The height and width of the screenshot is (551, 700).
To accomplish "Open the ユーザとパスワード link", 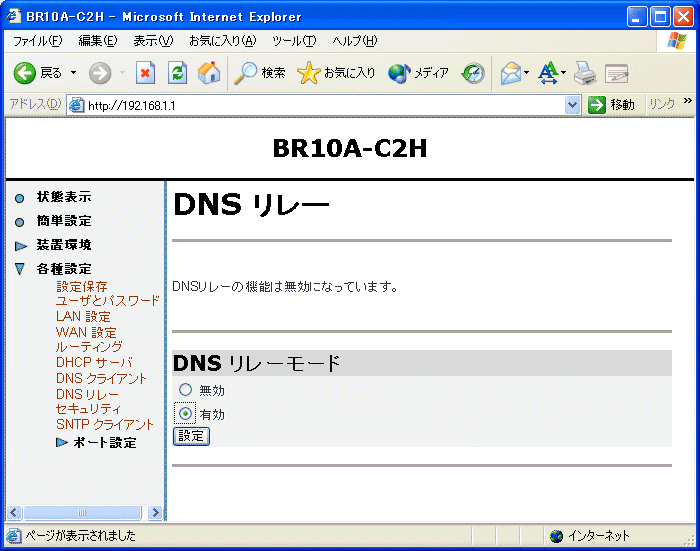I will [107, 301].
